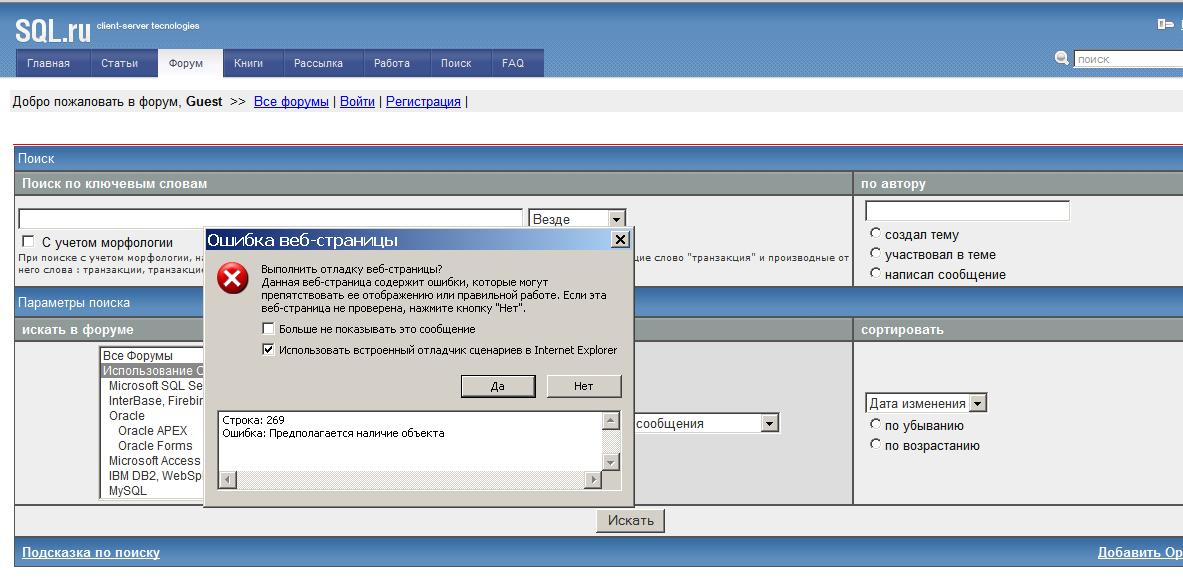Click the SQL.ru site logo
Screen dimensions: 1183x580
point(53,31)
